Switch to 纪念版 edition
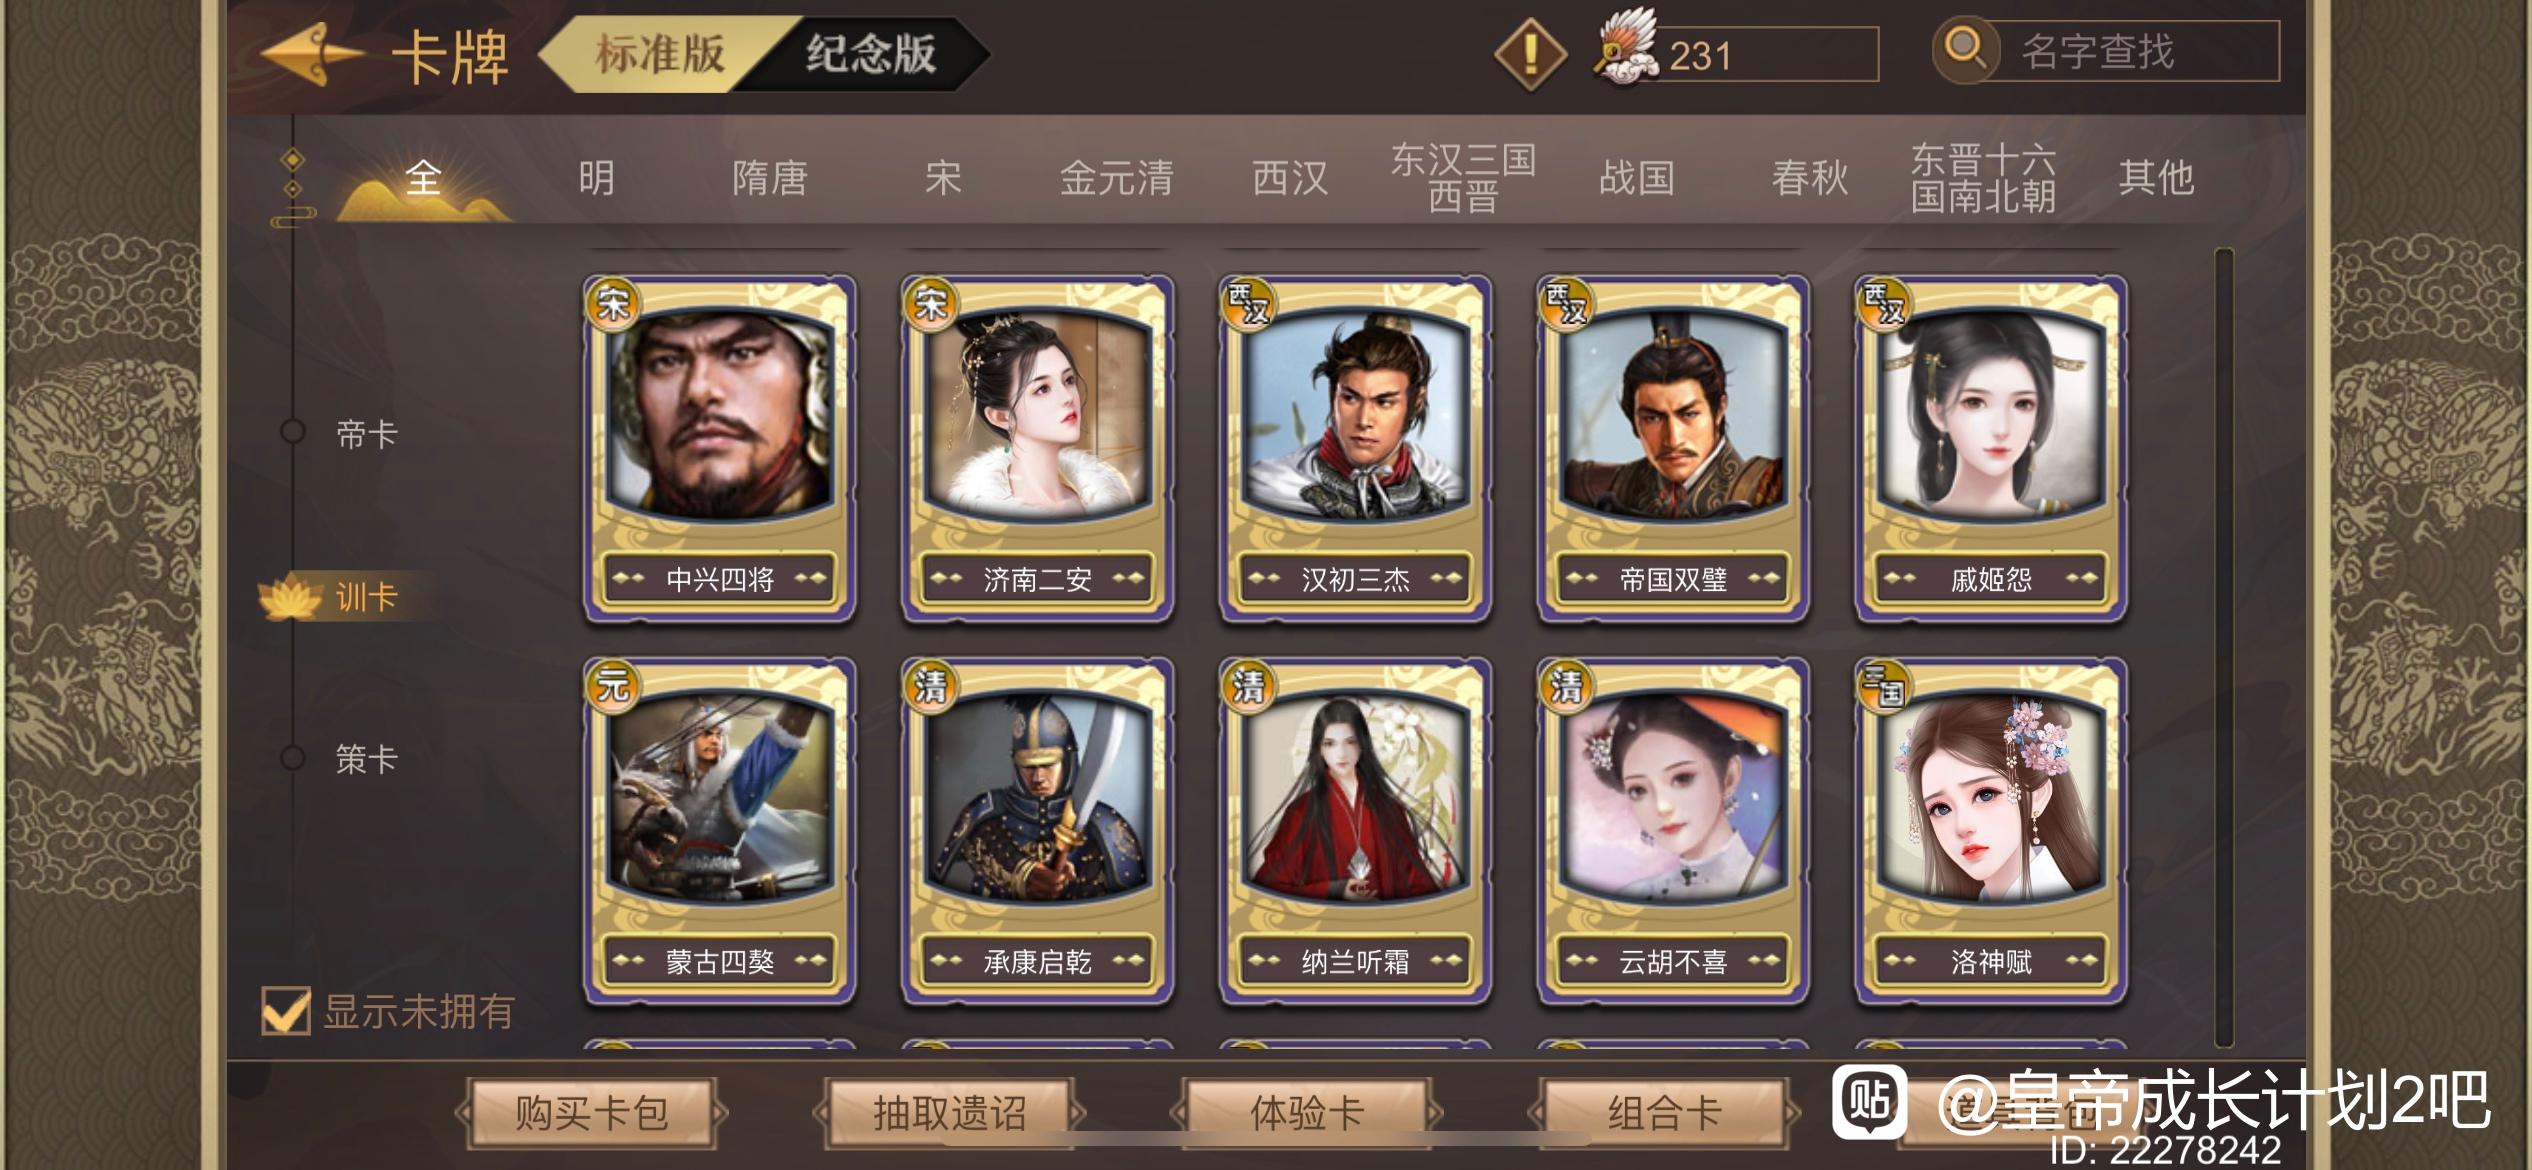This screenshot has width=2532, height=1170. click(872, 54)
